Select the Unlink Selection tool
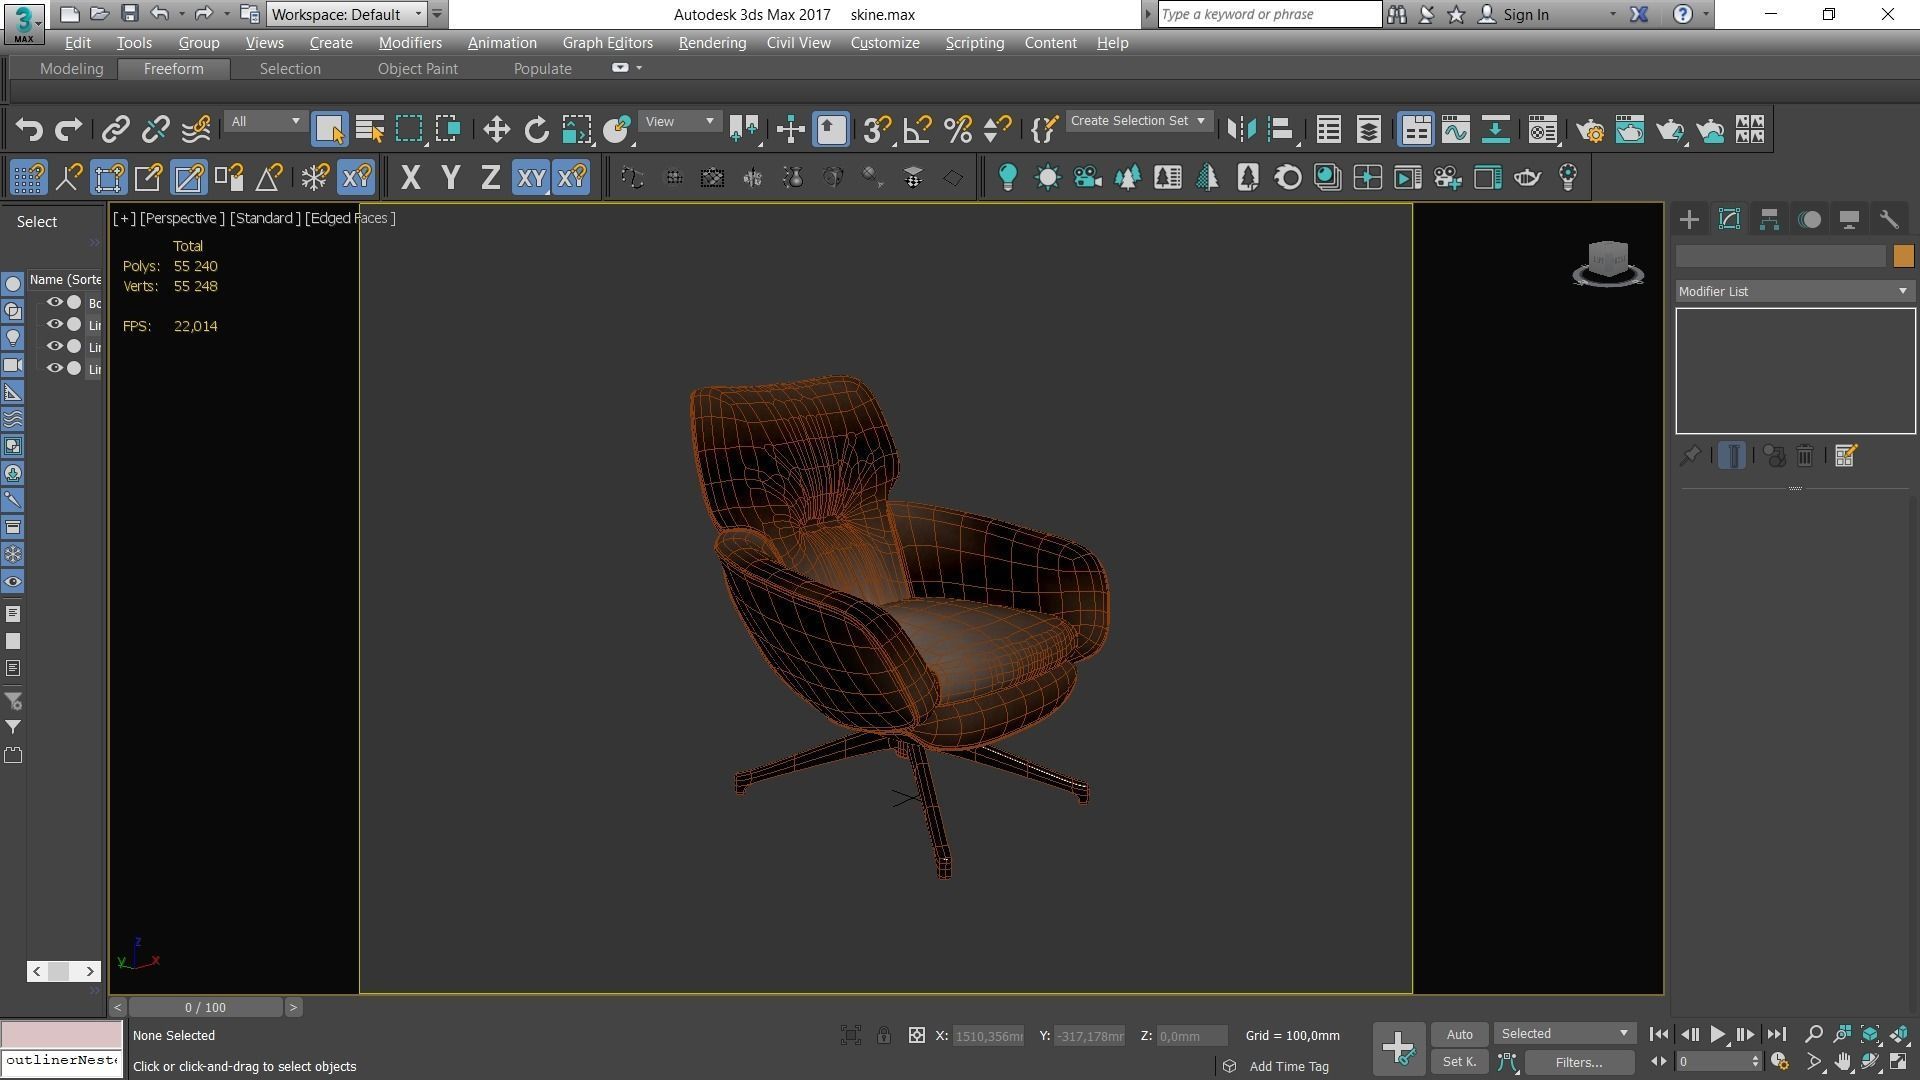Viewport: 1920px width, 1080px height. coord(155,130)
